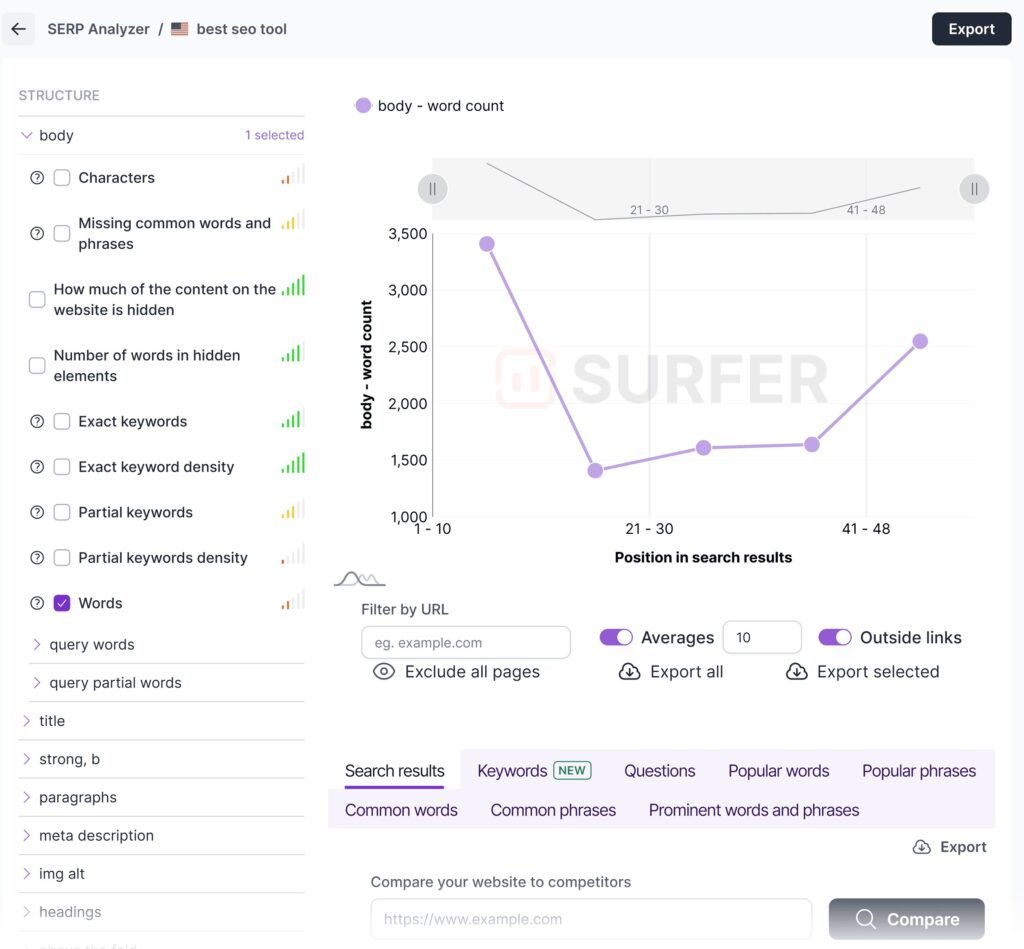Click the left range slider handle

[x=432, y=189]
